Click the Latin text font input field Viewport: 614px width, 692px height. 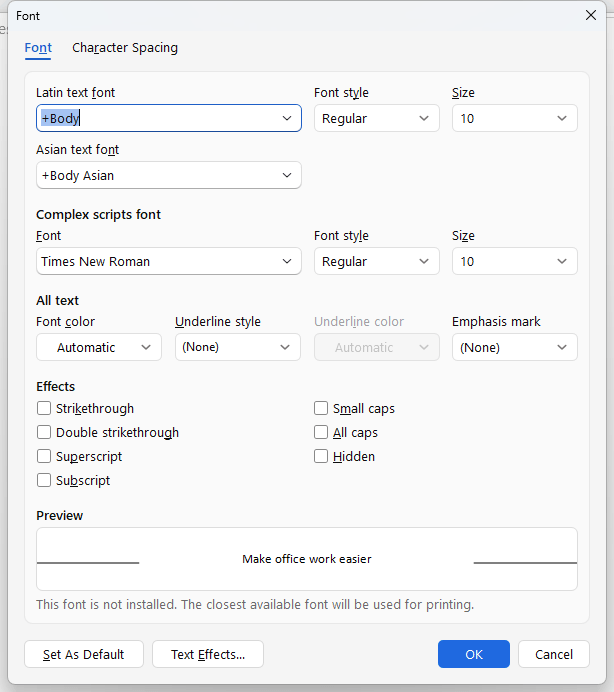click(155, 118)
